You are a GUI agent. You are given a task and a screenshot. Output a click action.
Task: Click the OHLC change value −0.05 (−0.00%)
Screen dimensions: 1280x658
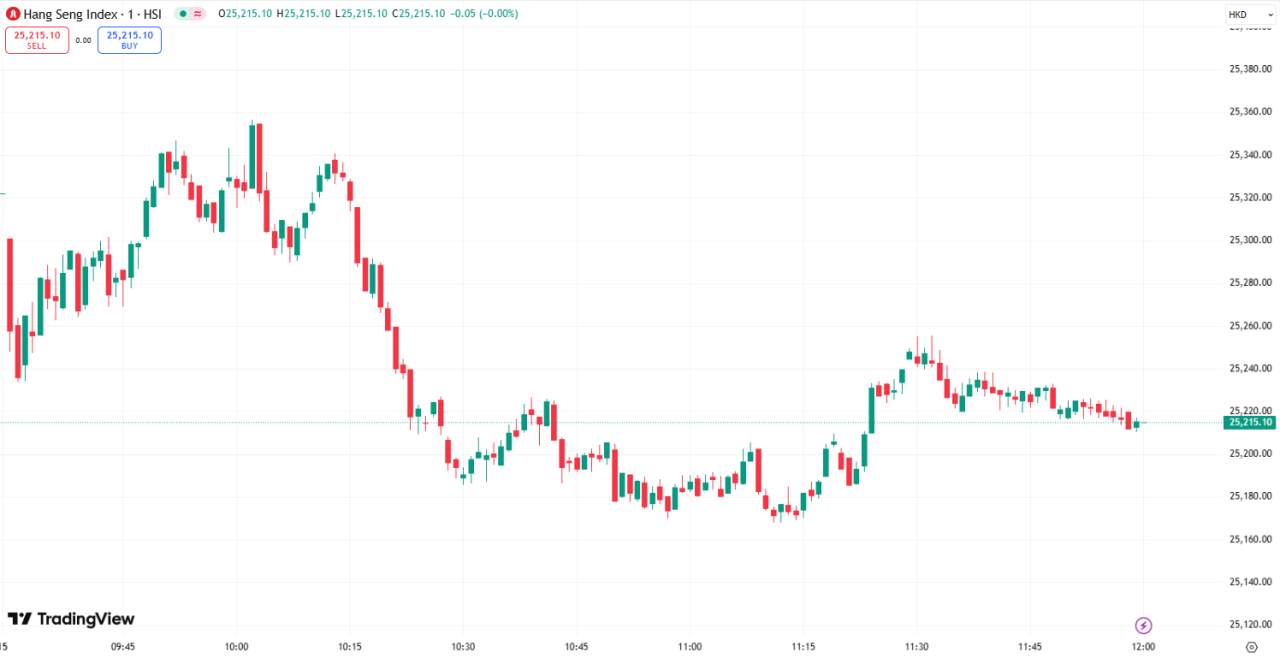coord(476,14)
